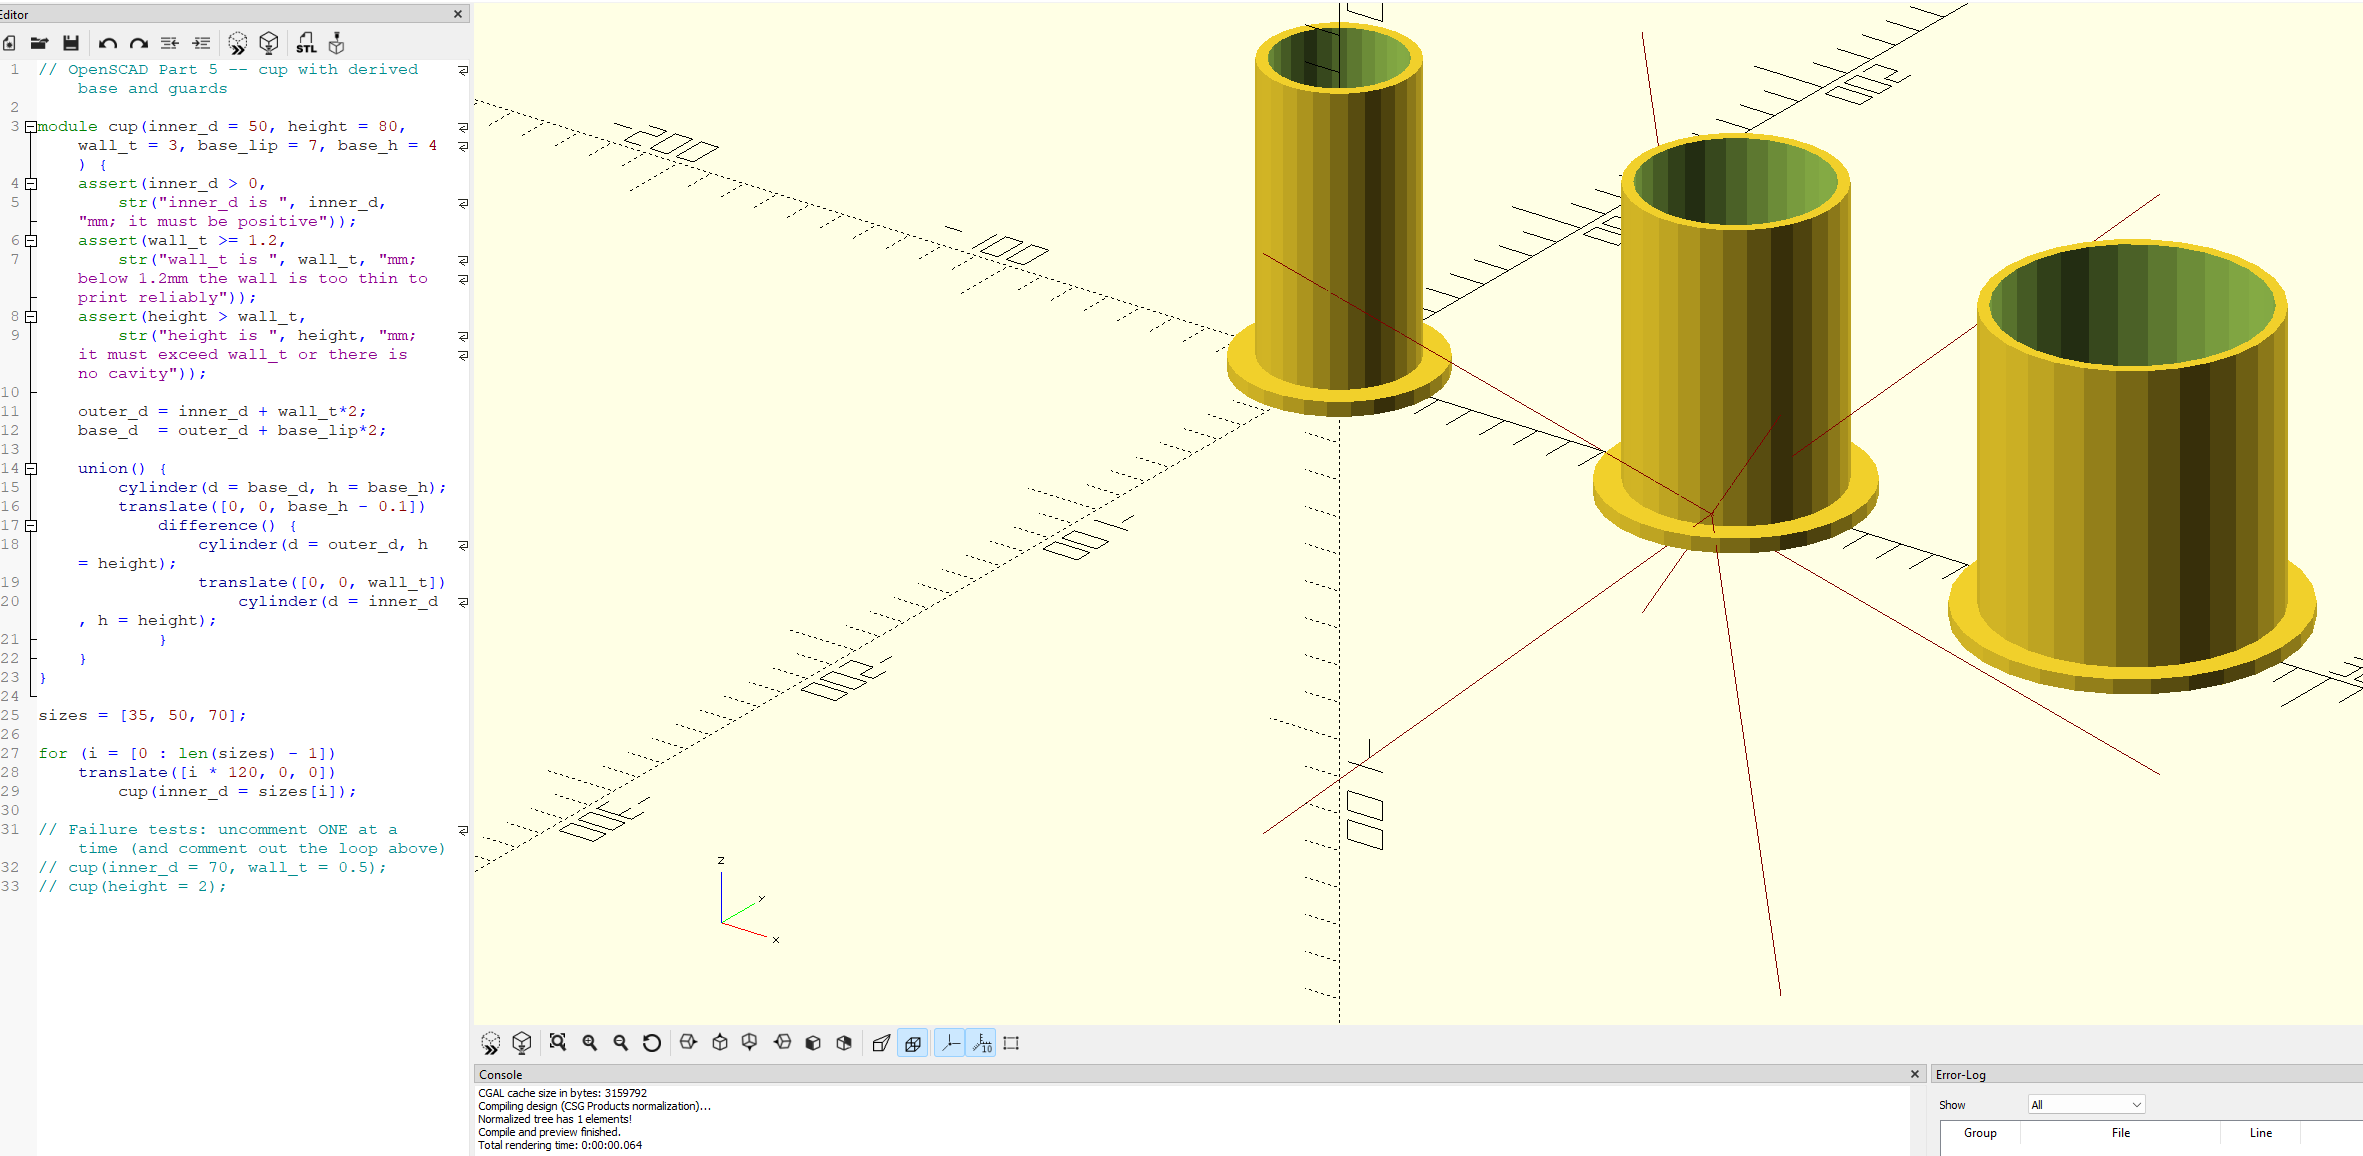The height and width of the screenshot is (1156, 2363).
Task: Redo the last undone edit
Action: pos(139,43)
